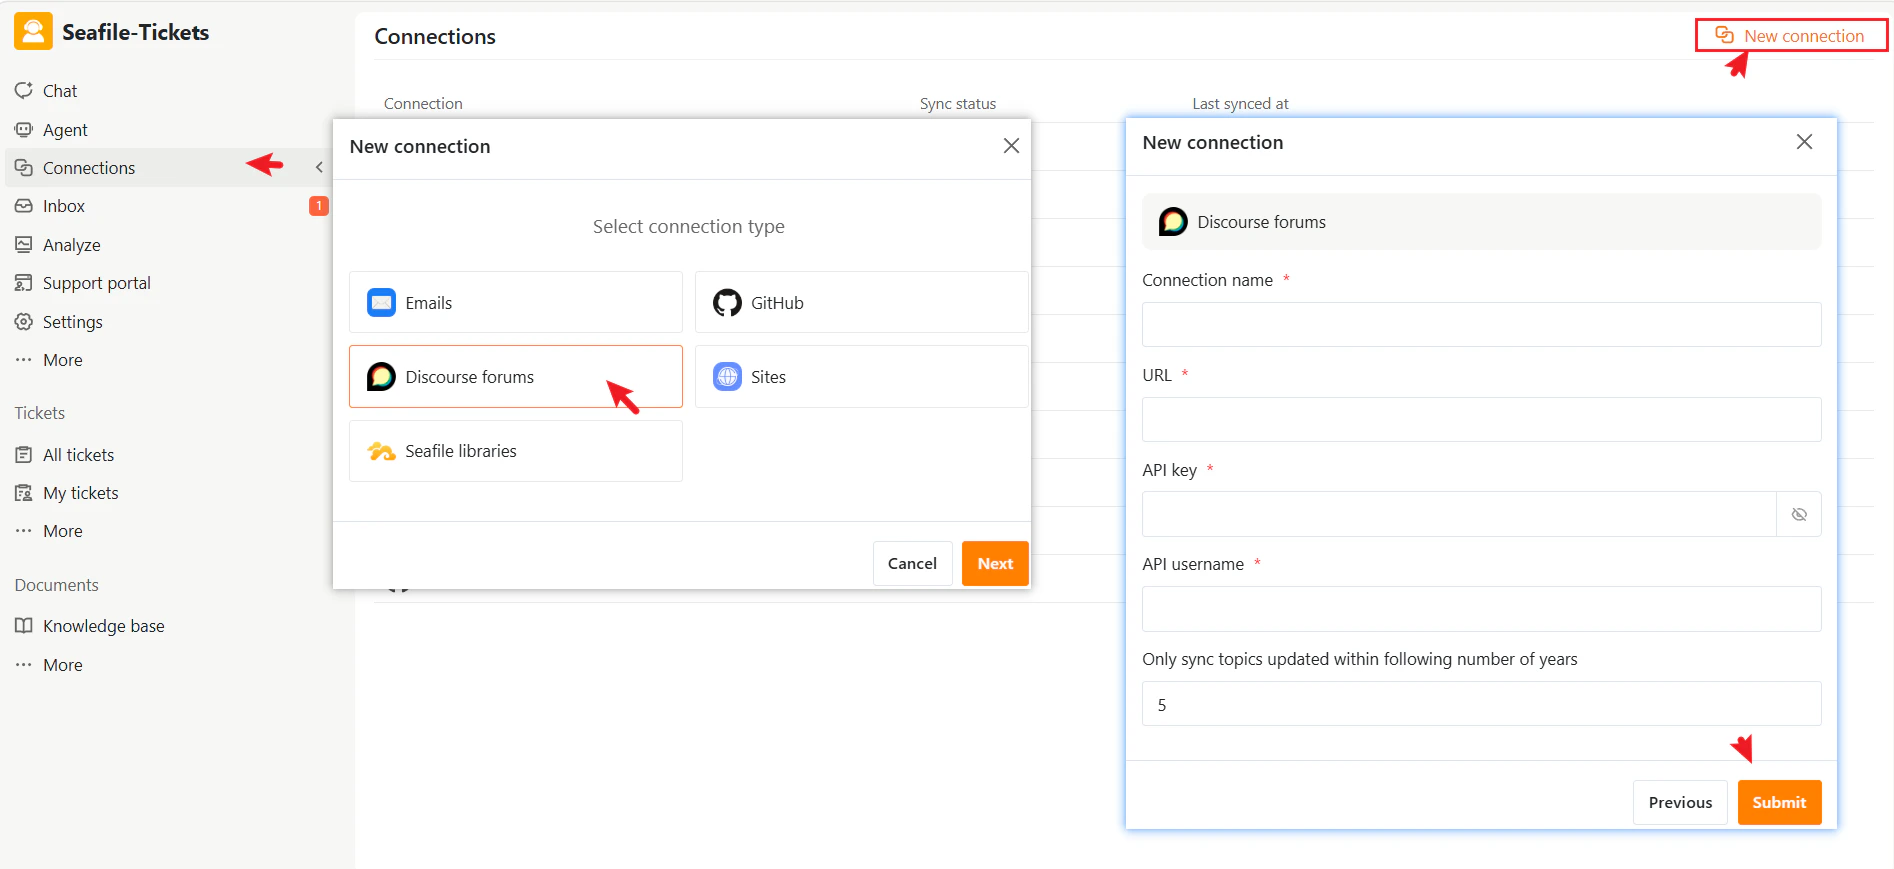Open Settings in the sidebar
The image size is (1894, 869).
(x=72, y=322)
